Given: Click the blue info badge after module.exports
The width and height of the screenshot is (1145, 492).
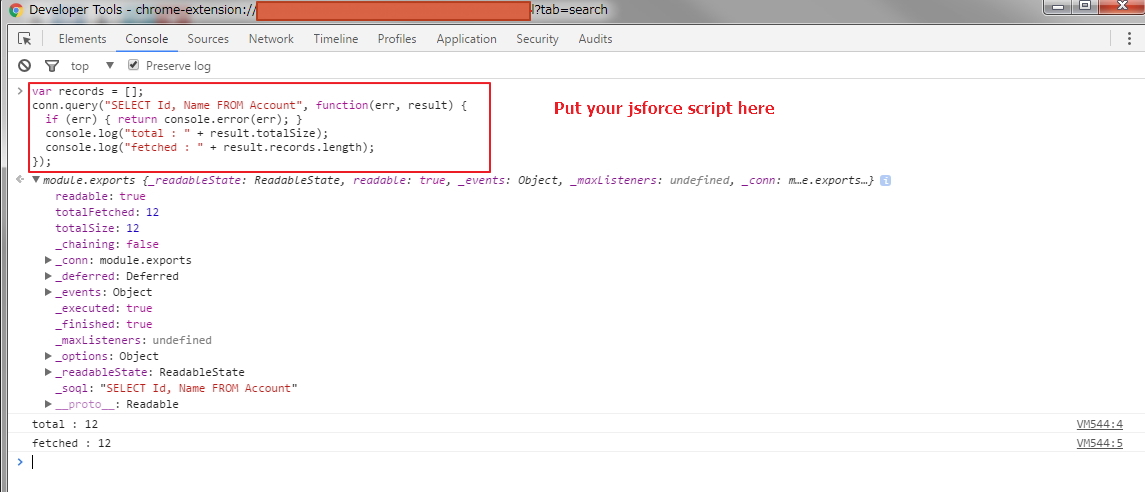Looking at the screenshot, I should tap(885, 180).
